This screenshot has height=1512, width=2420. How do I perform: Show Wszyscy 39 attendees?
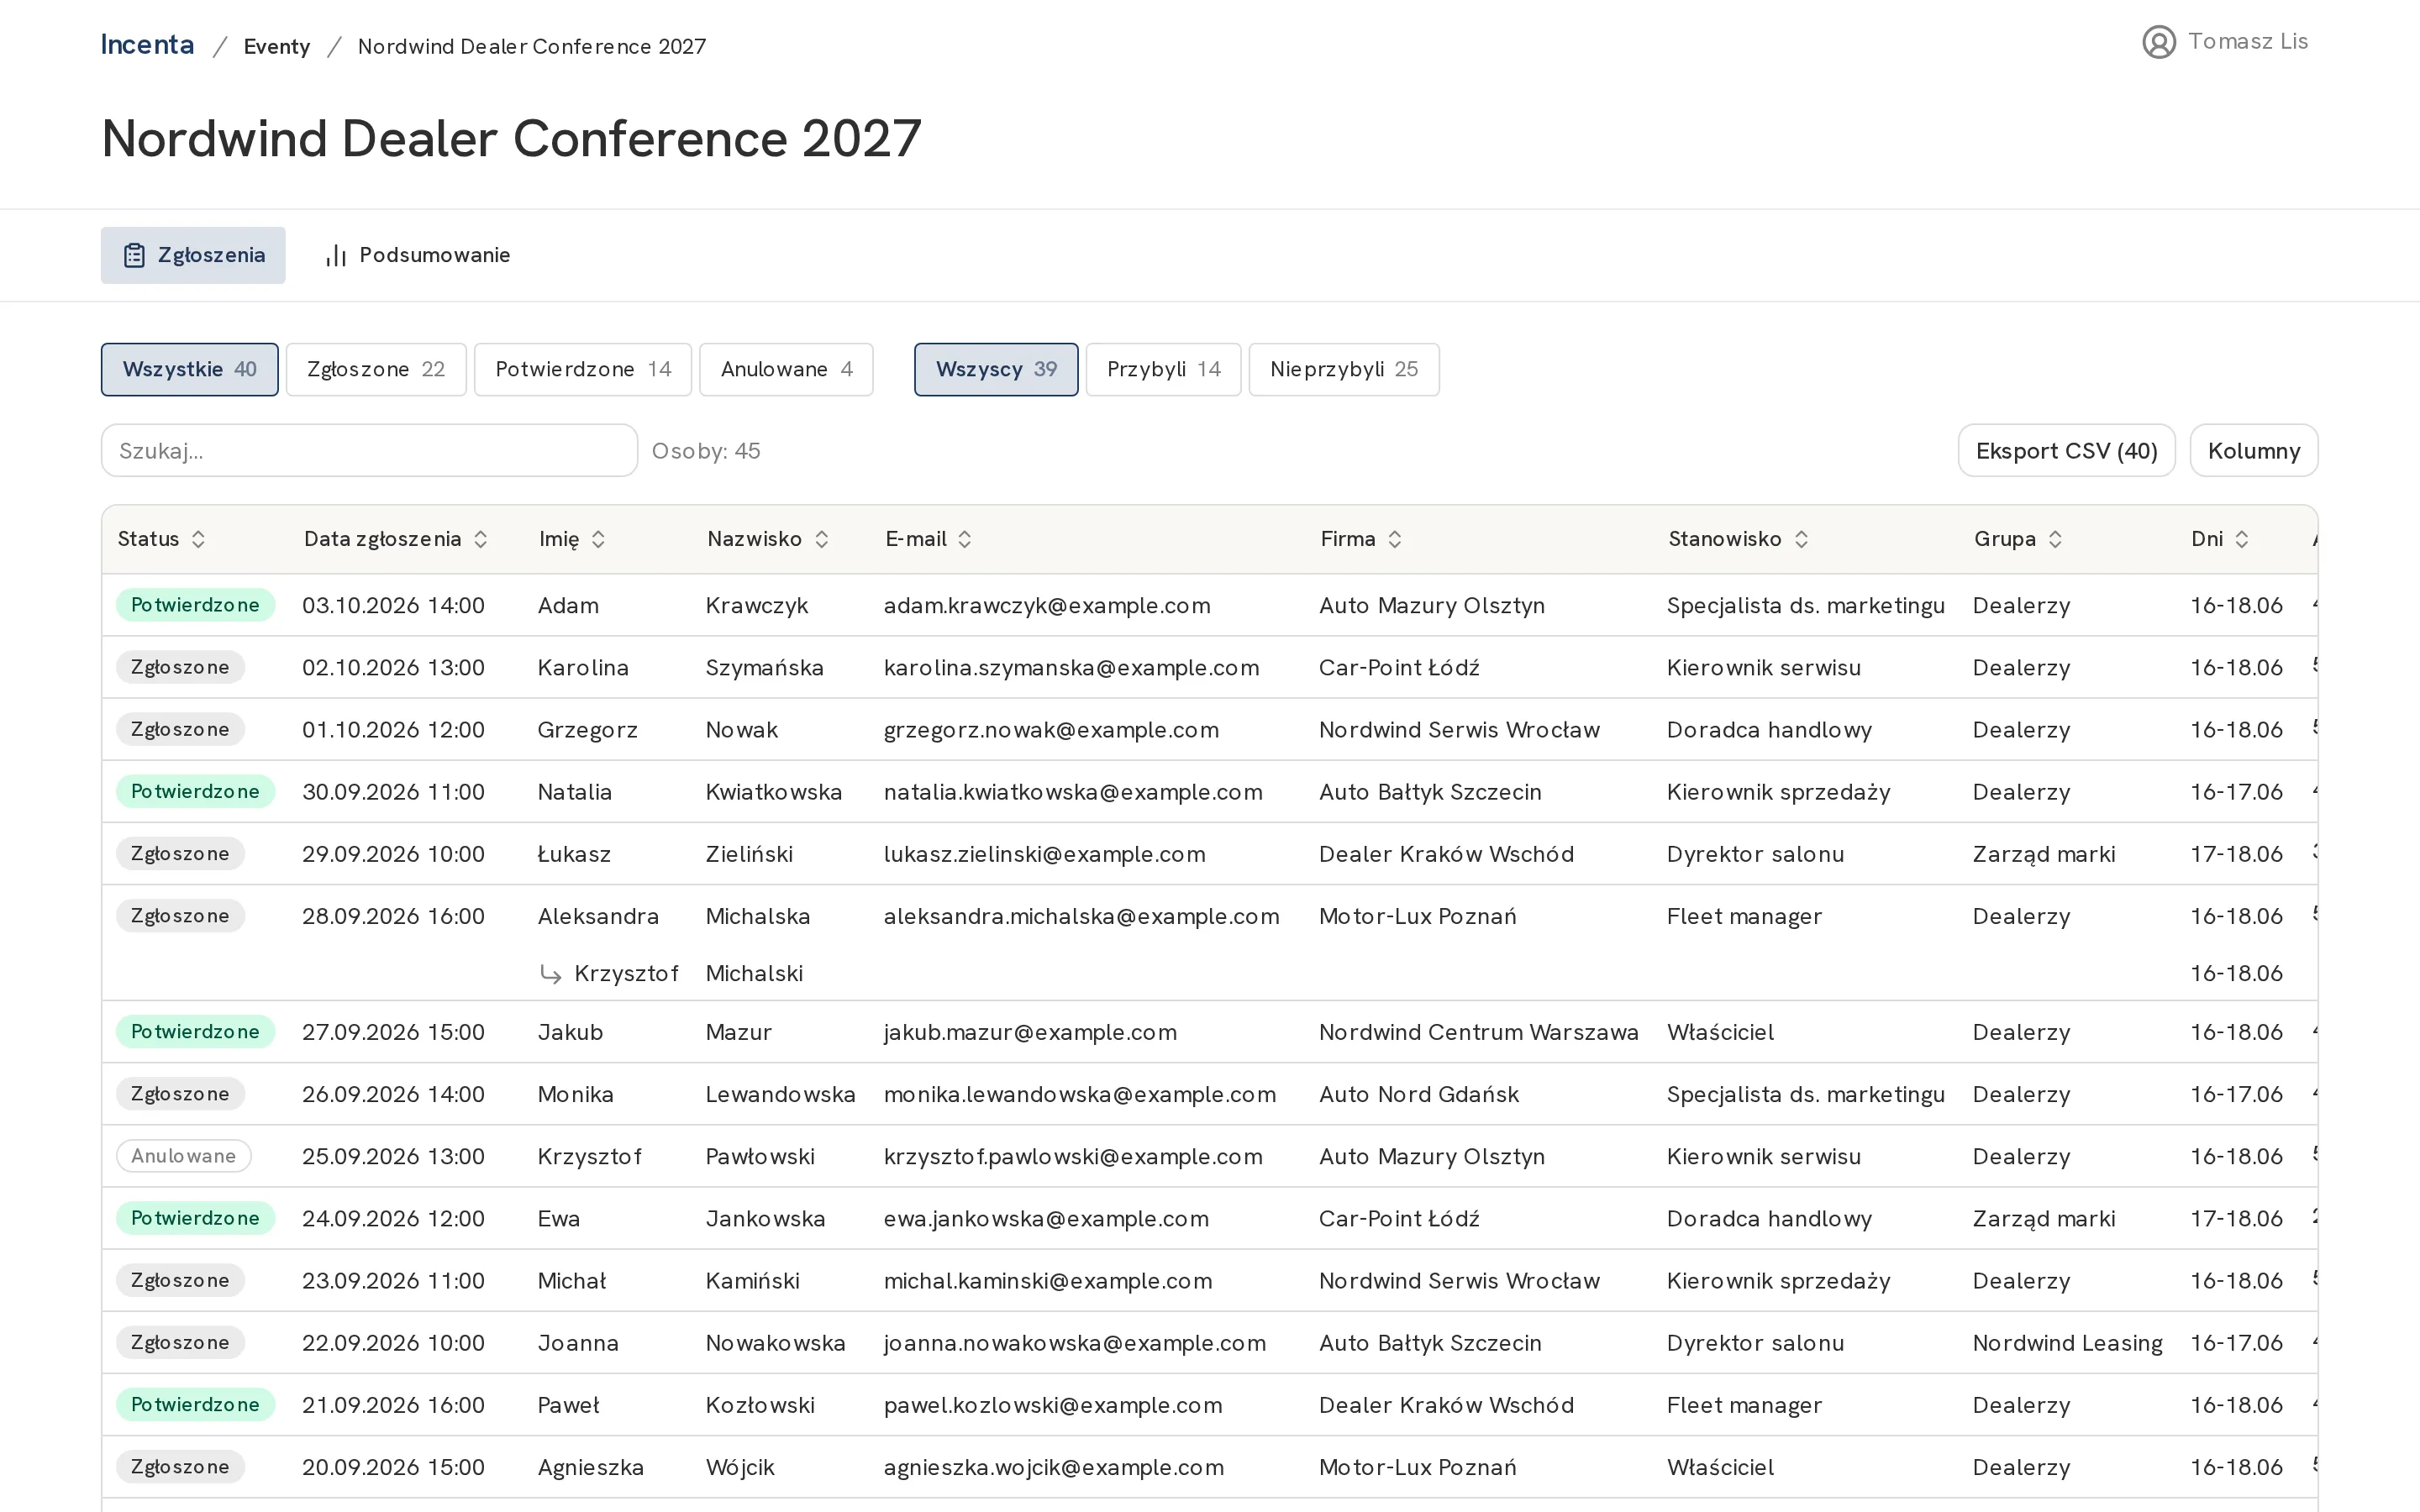tap(996, 369)
